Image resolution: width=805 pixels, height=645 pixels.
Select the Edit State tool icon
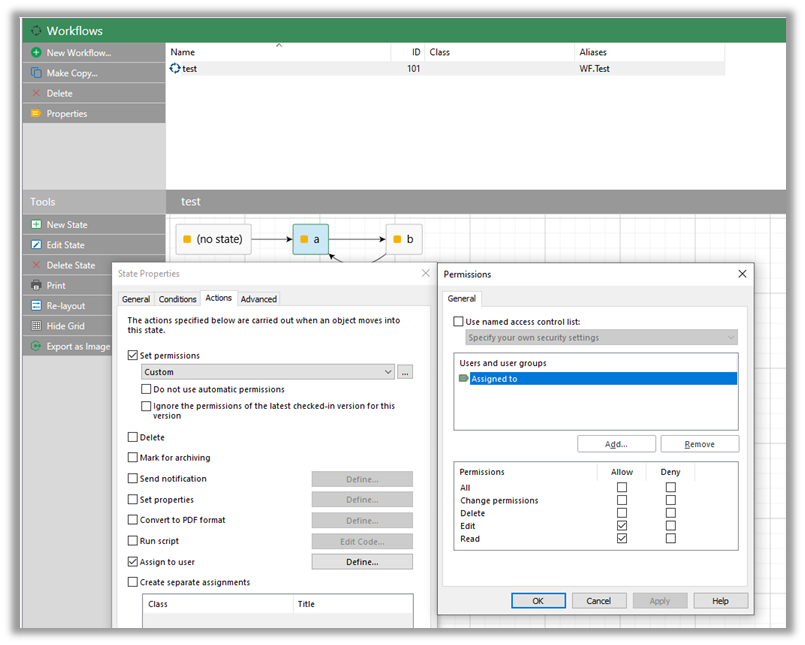(36, 245)
